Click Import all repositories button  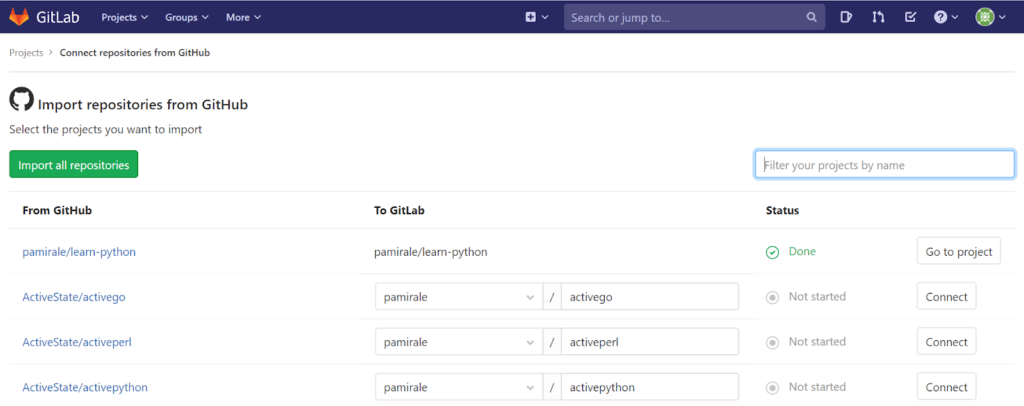pos(74,164)
